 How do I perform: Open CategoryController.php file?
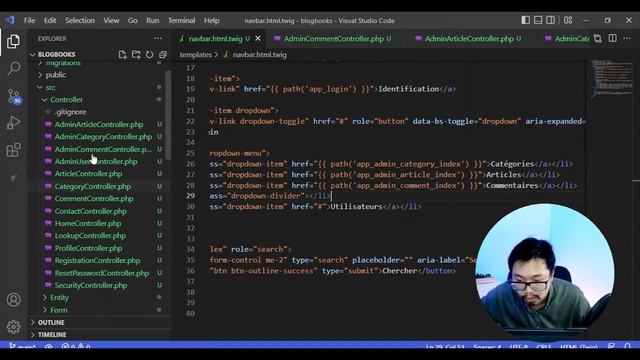pyautogui.click(x=93, y=186)
